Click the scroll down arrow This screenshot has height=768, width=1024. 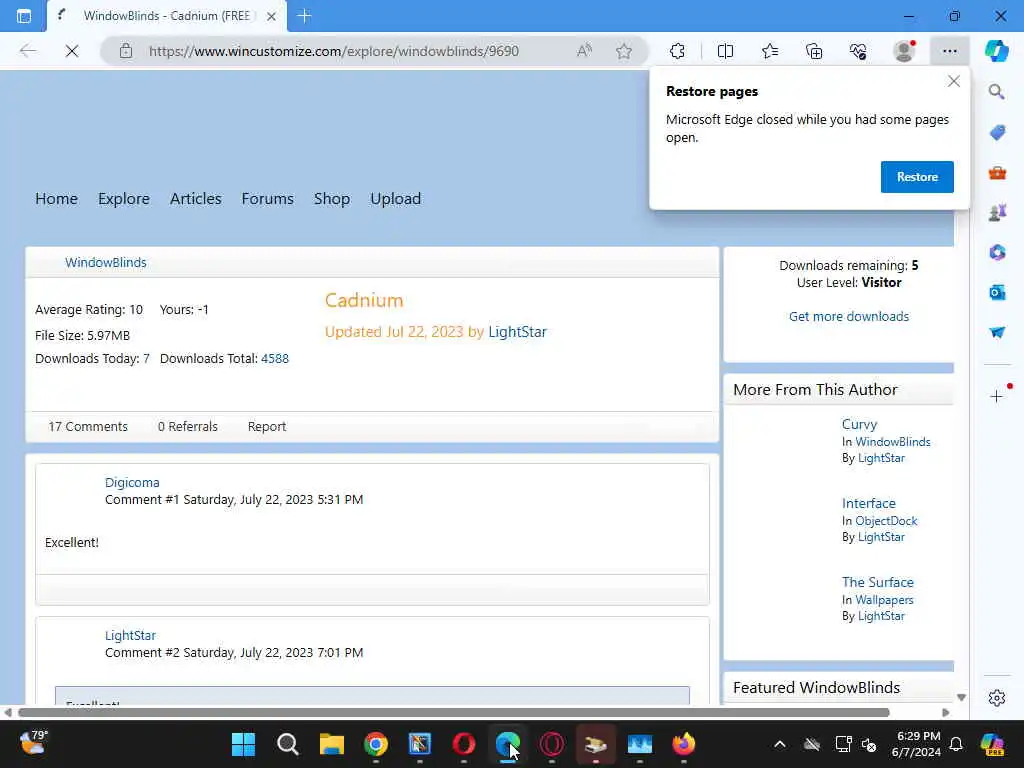point(961,697)
